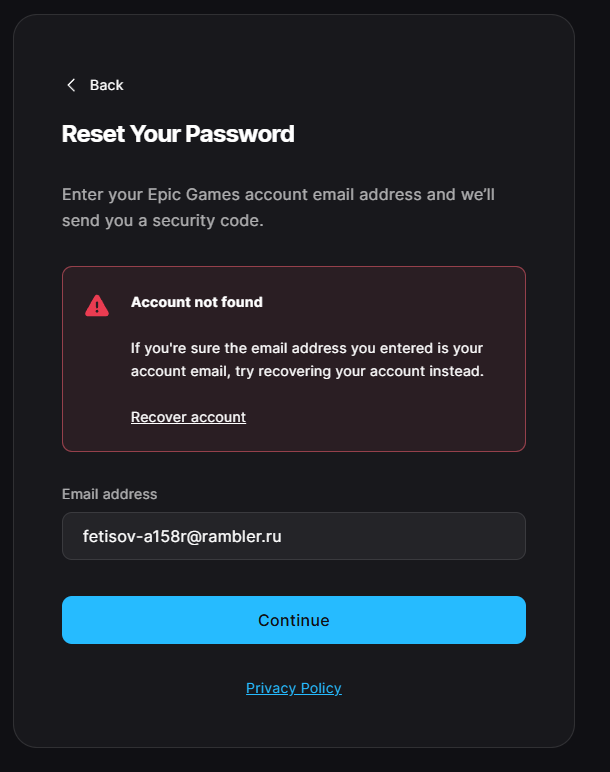610x772 pixels.
Task: Click the dark background outside the dialog card
Action: point(593,394)
